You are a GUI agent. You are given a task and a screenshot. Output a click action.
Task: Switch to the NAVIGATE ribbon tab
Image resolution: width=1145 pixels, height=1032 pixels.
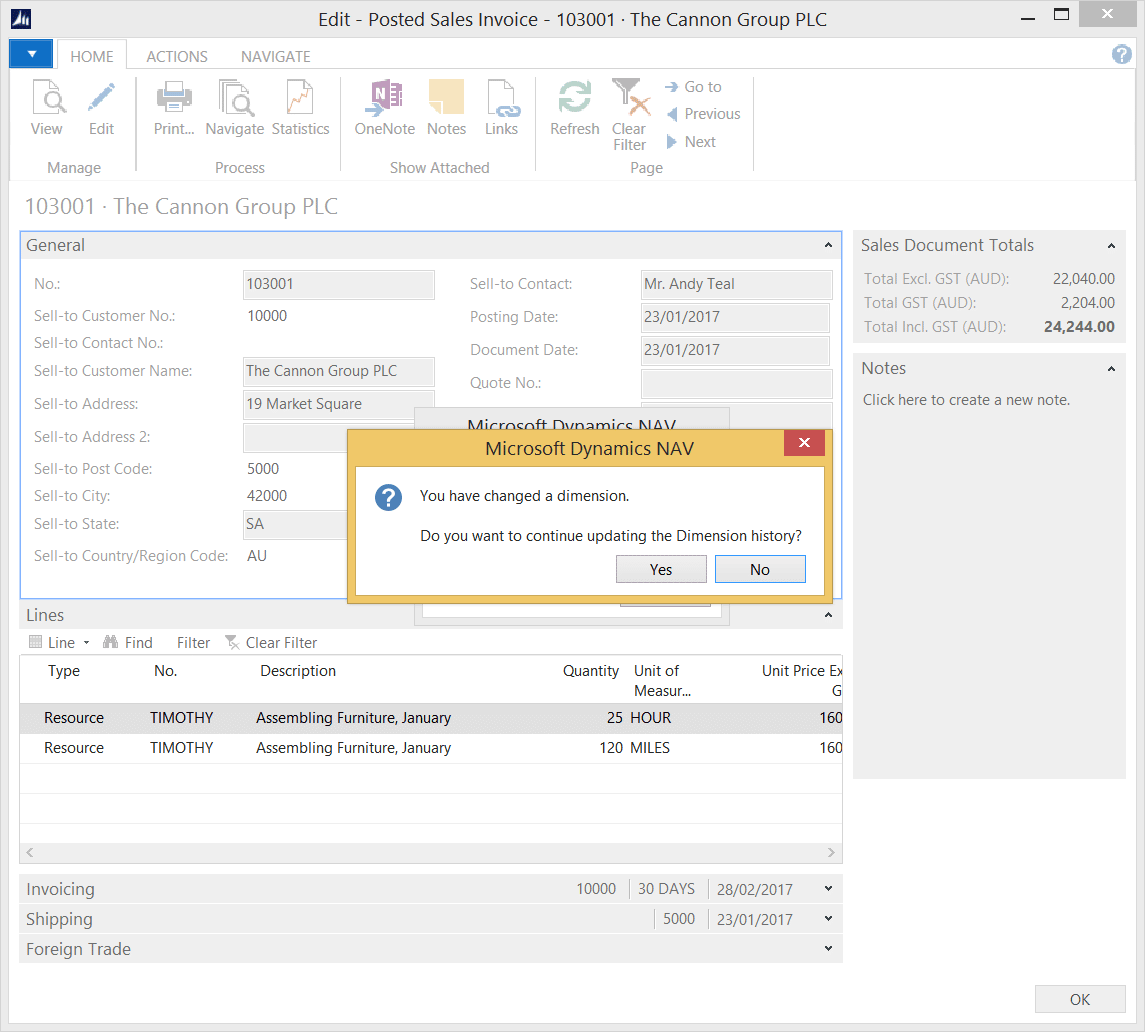click(276, 56)
